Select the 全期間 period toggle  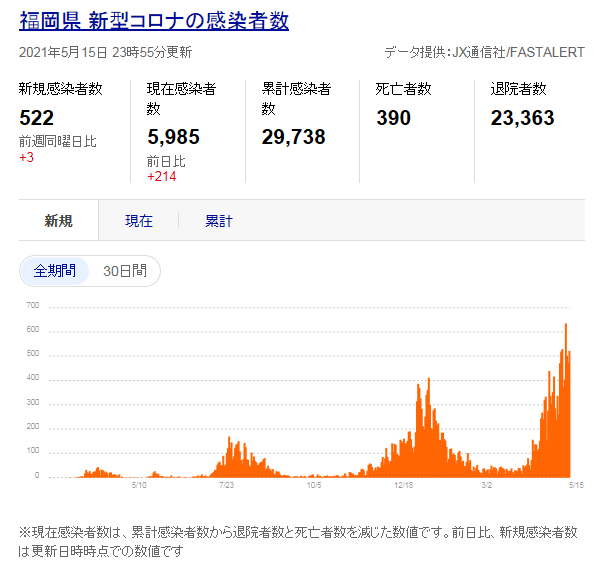(x=54, y=271)
